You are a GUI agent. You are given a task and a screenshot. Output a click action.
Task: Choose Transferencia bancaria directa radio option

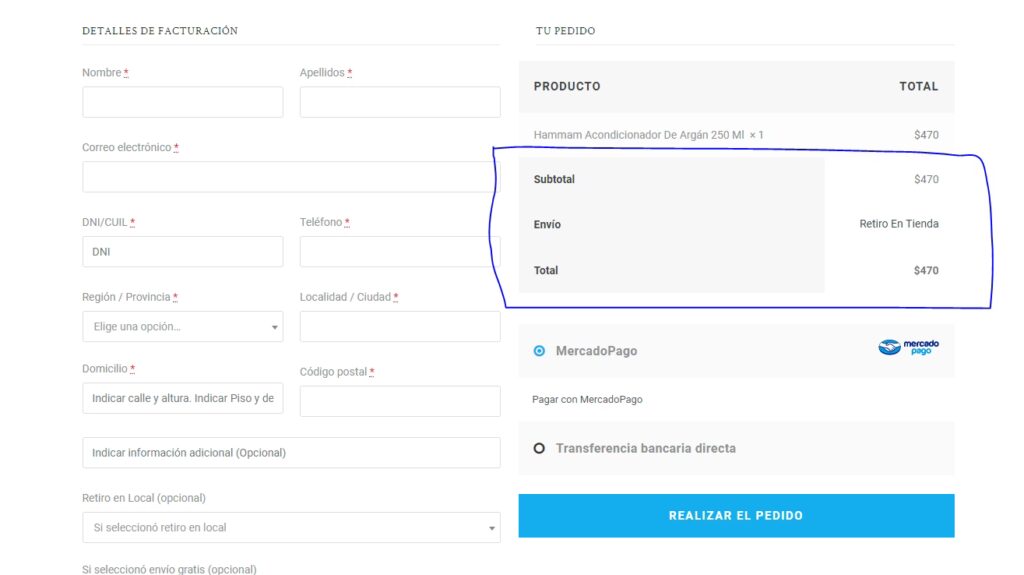(x=540, y=449)
